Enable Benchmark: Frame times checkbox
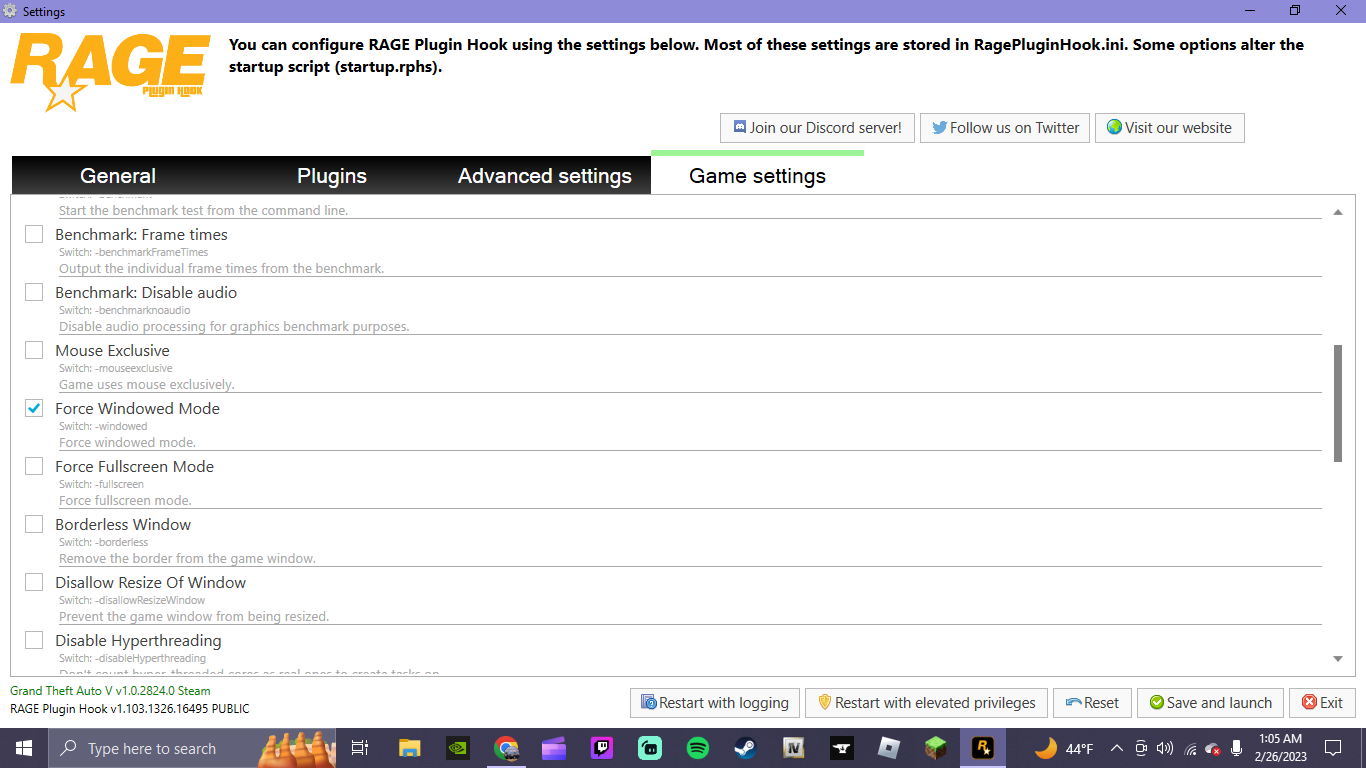This screenshot has width=1366, height=768. [34, 234]
